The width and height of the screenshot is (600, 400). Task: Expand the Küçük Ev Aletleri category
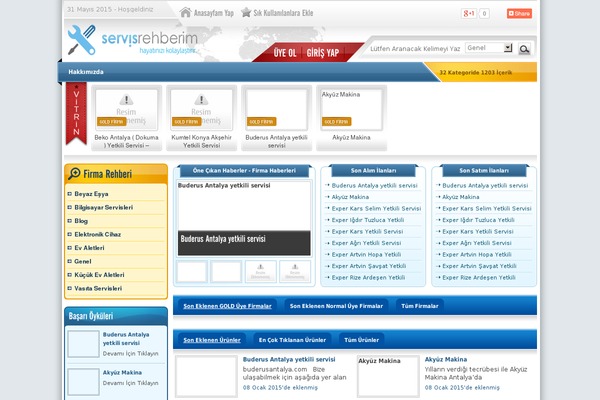(x=99, y=275)
